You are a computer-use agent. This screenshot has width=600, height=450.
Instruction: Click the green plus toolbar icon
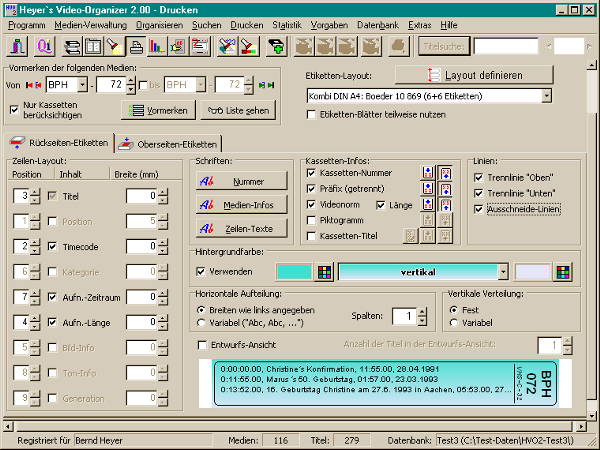[275, 46]
